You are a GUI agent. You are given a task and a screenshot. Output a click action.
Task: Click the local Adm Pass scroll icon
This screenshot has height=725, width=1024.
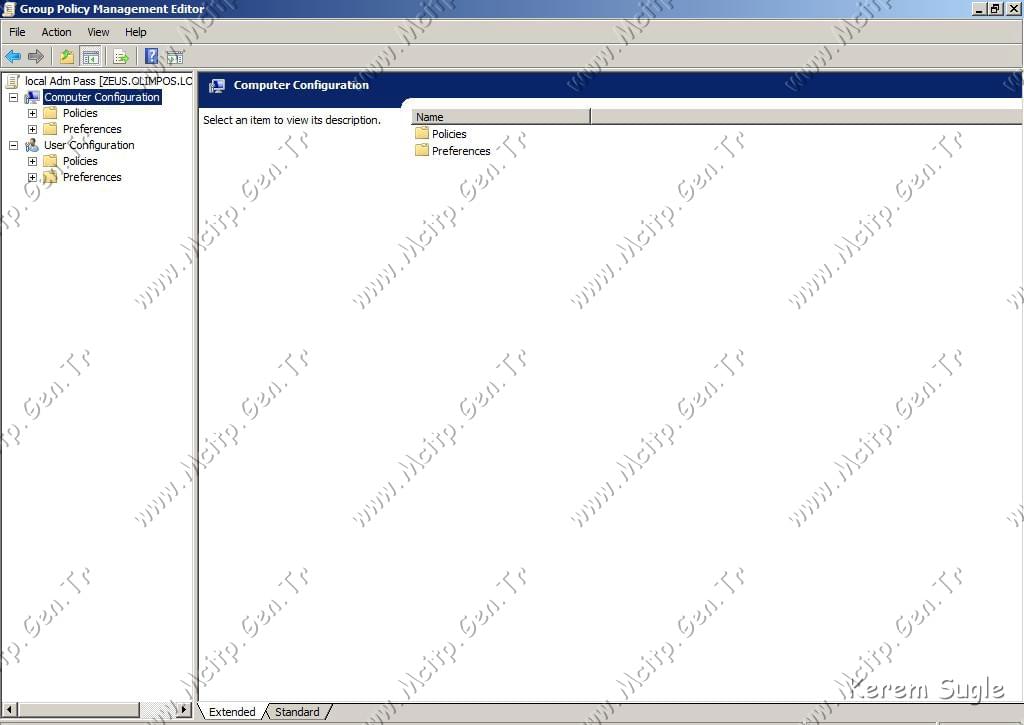12,81
